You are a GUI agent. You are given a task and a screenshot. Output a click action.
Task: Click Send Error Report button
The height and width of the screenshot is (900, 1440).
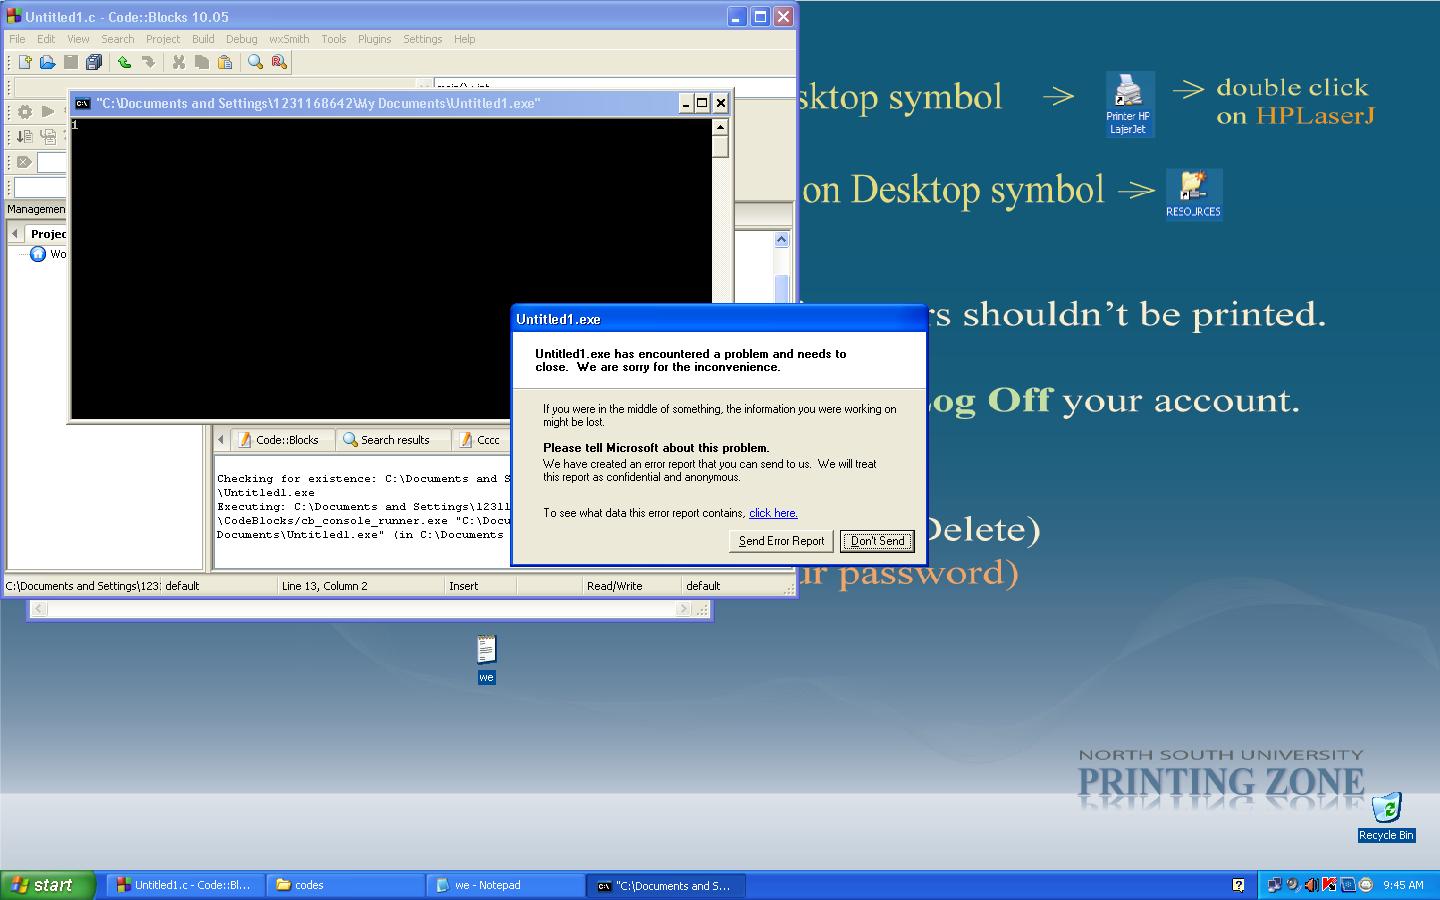click(781, 541)
